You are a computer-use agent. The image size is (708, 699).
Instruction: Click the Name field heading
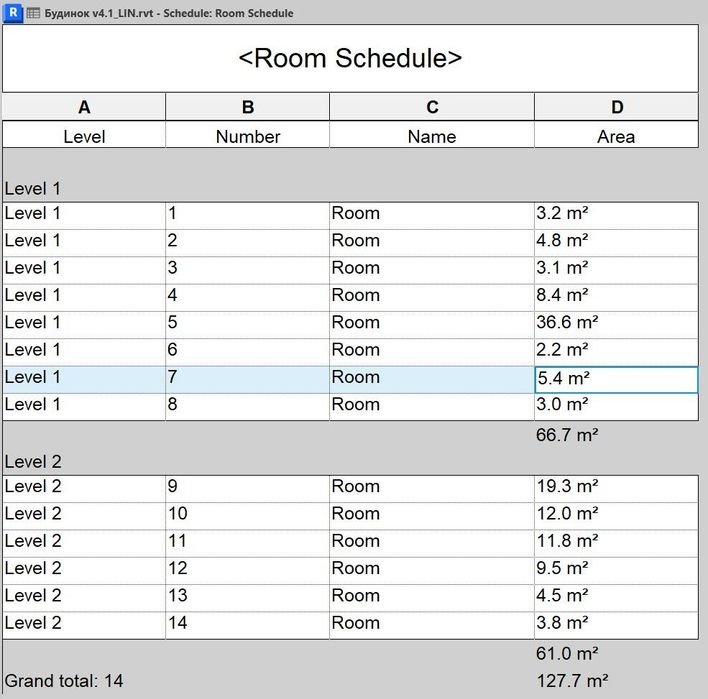(x=432, y=136)
